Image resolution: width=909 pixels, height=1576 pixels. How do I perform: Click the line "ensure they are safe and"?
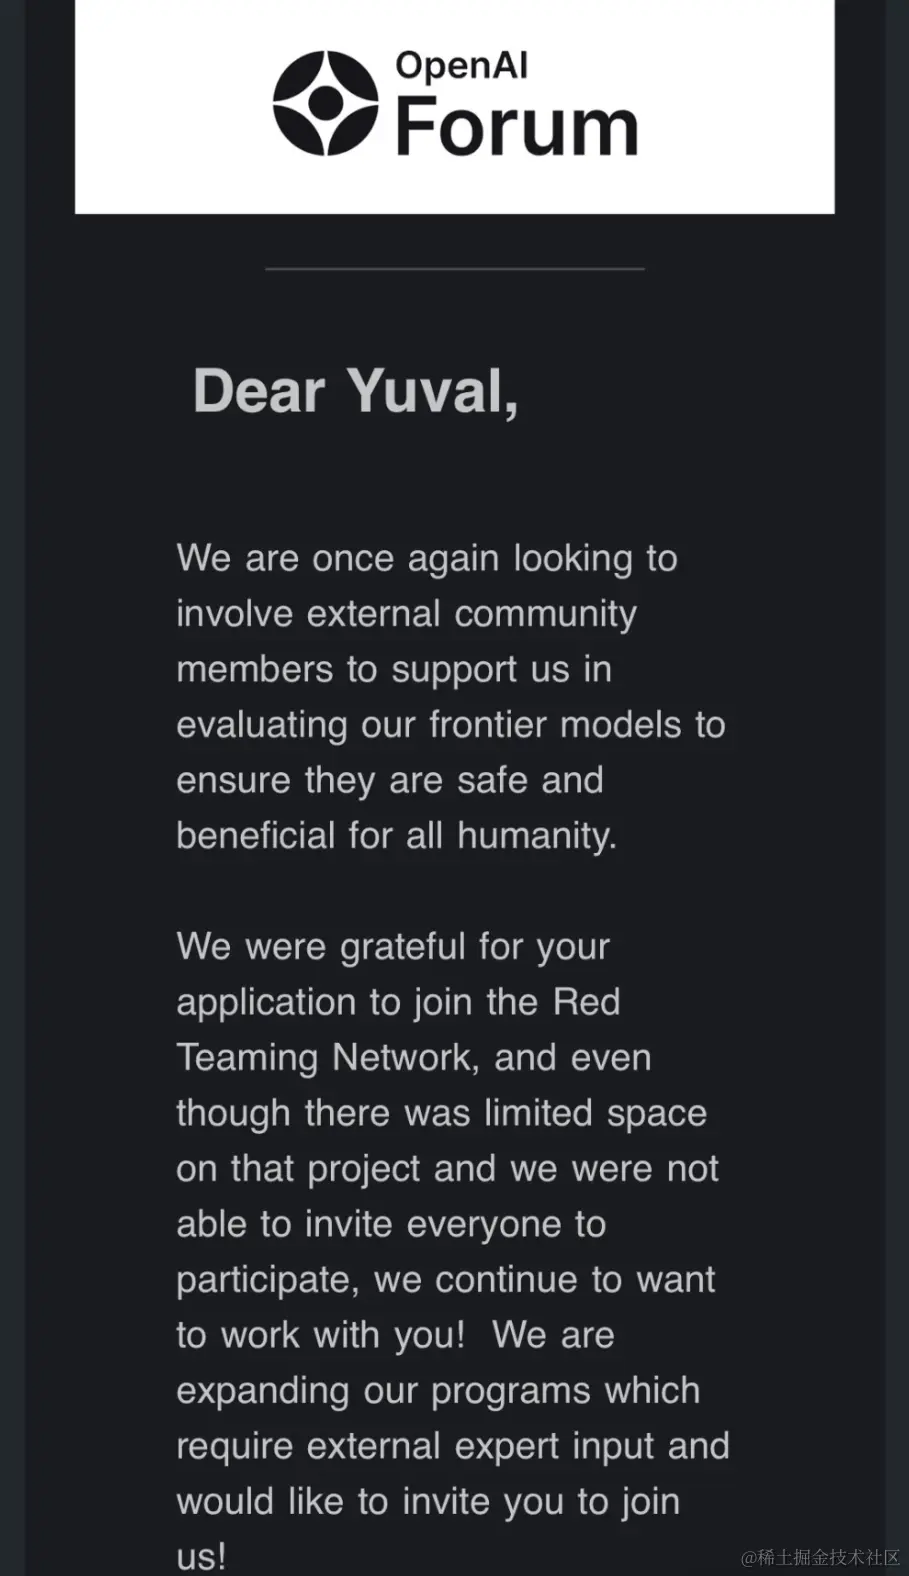tap(389, 780)
